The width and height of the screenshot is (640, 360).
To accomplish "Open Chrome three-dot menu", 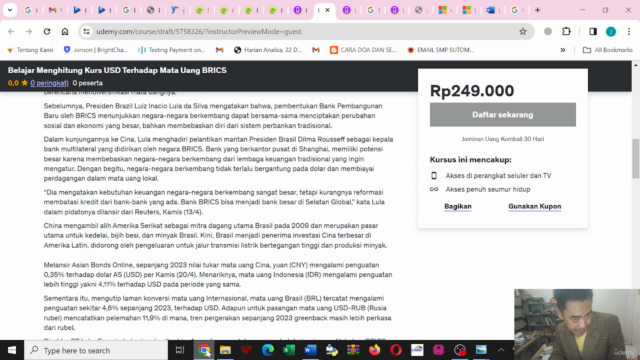I will [629, 31].
